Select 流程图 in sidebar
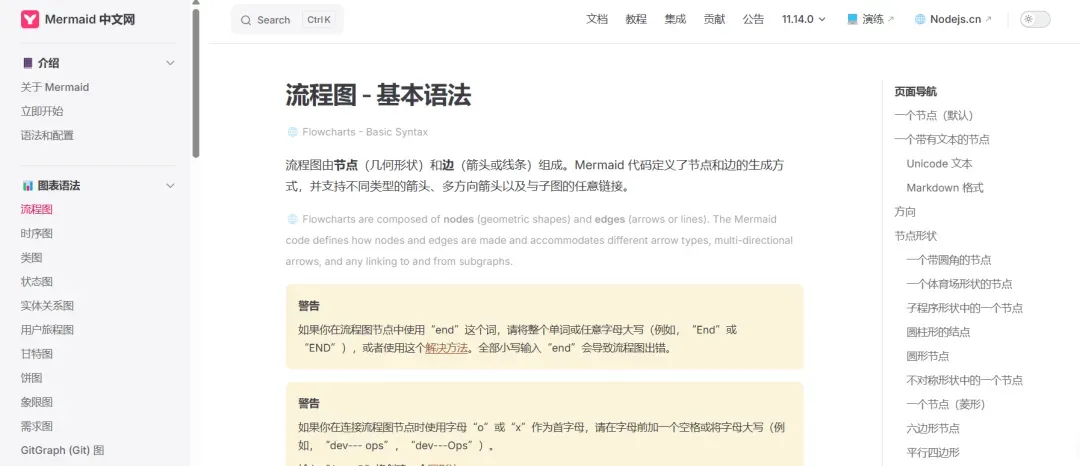Screen dimensions: 1080x466 click(37, 209)
